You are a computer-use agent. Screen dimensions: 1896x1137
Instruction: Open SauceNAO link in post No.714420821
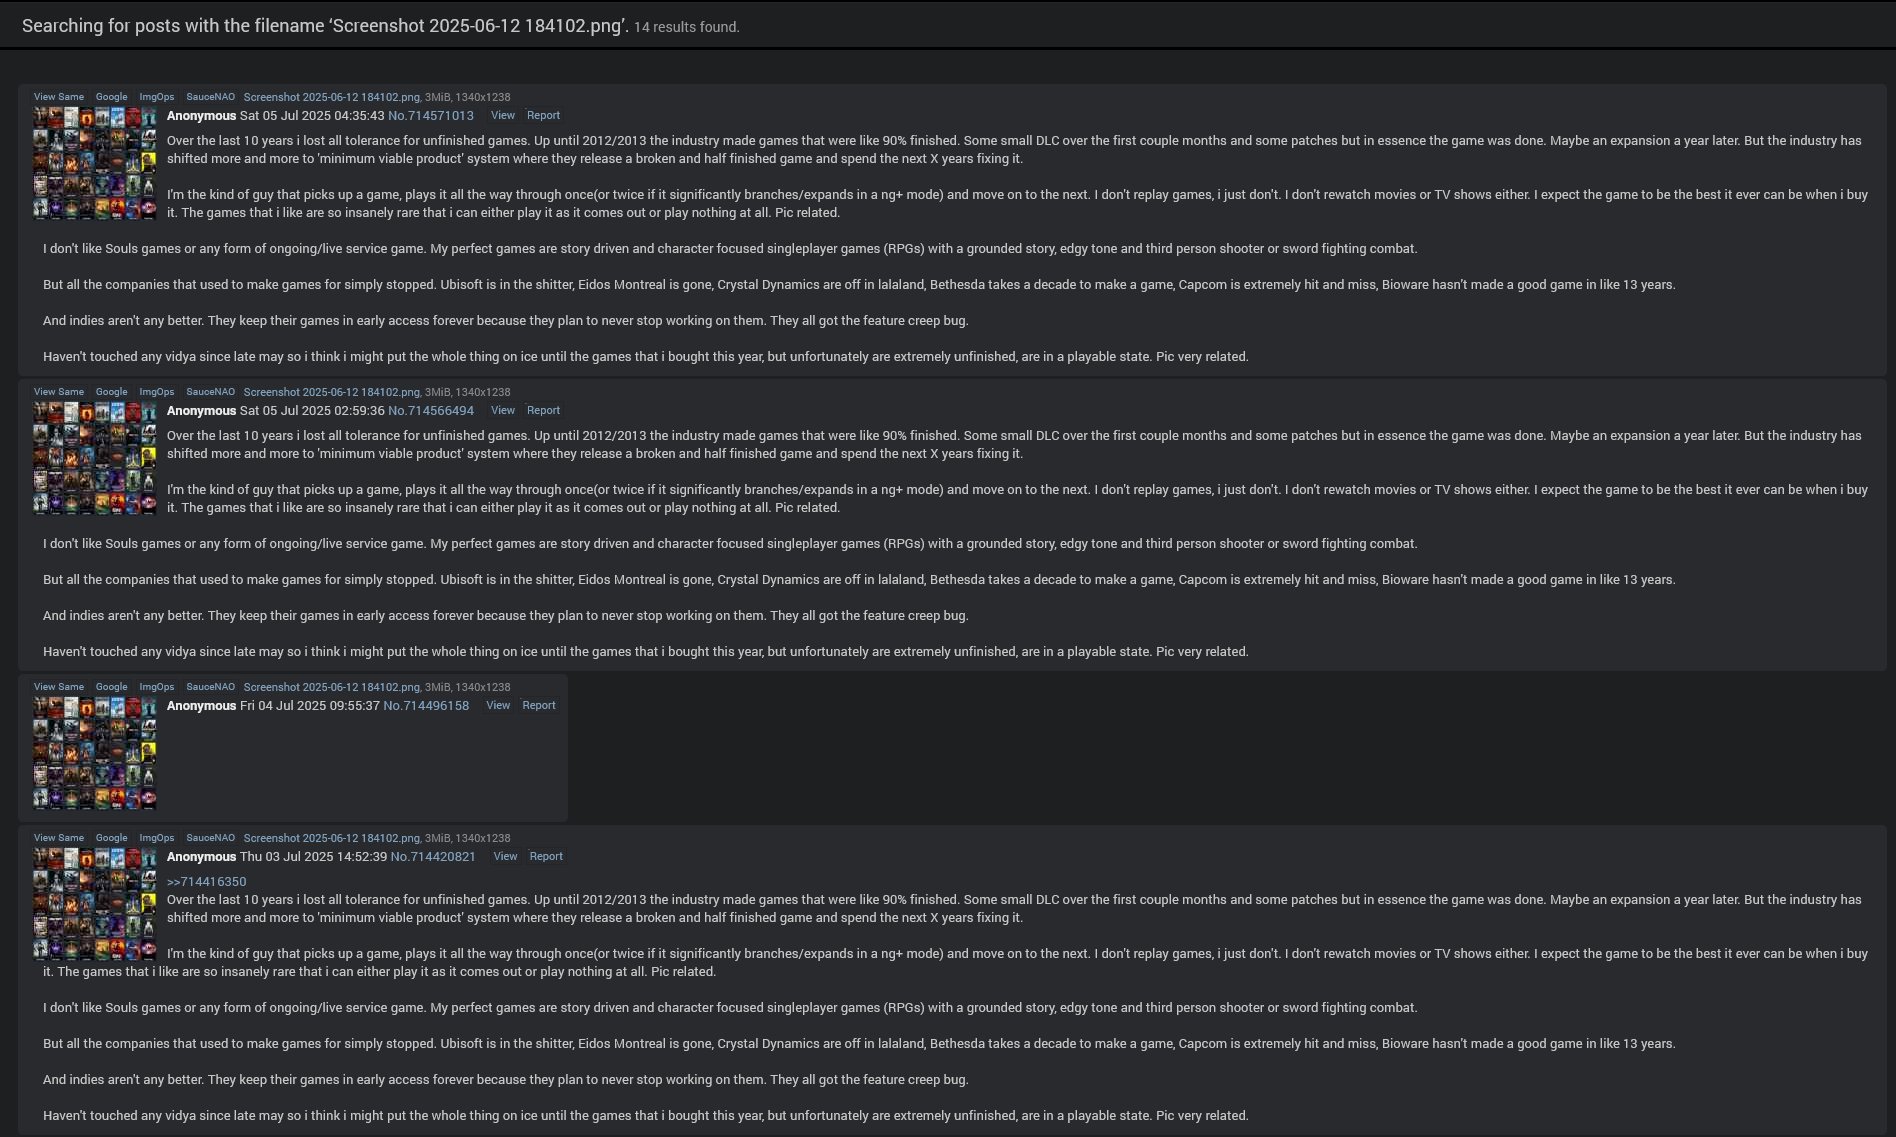click(x=211, y=838)
